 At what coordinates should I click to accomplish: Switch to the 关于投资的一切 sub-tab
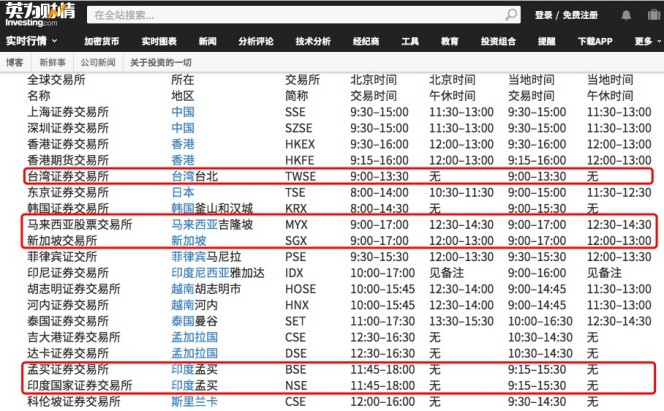coord(160,63)
